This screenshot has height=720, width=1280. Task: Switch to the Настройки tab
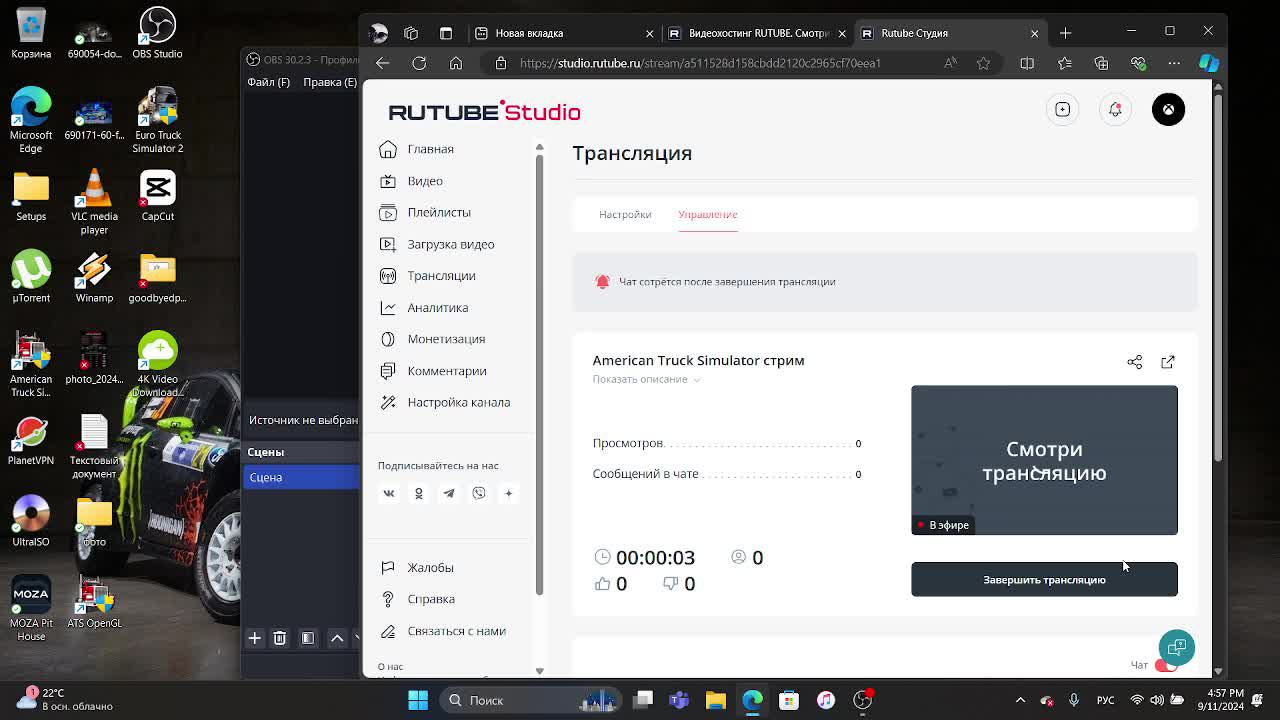[625, 214]
